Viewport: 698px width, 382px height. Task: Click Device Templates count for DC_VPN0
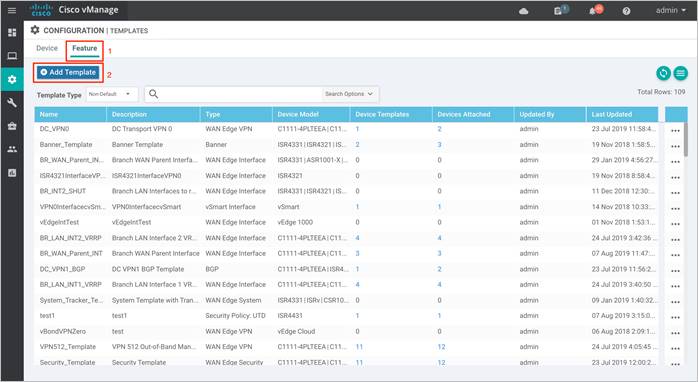pyautogui.click(x=357, y=129)
